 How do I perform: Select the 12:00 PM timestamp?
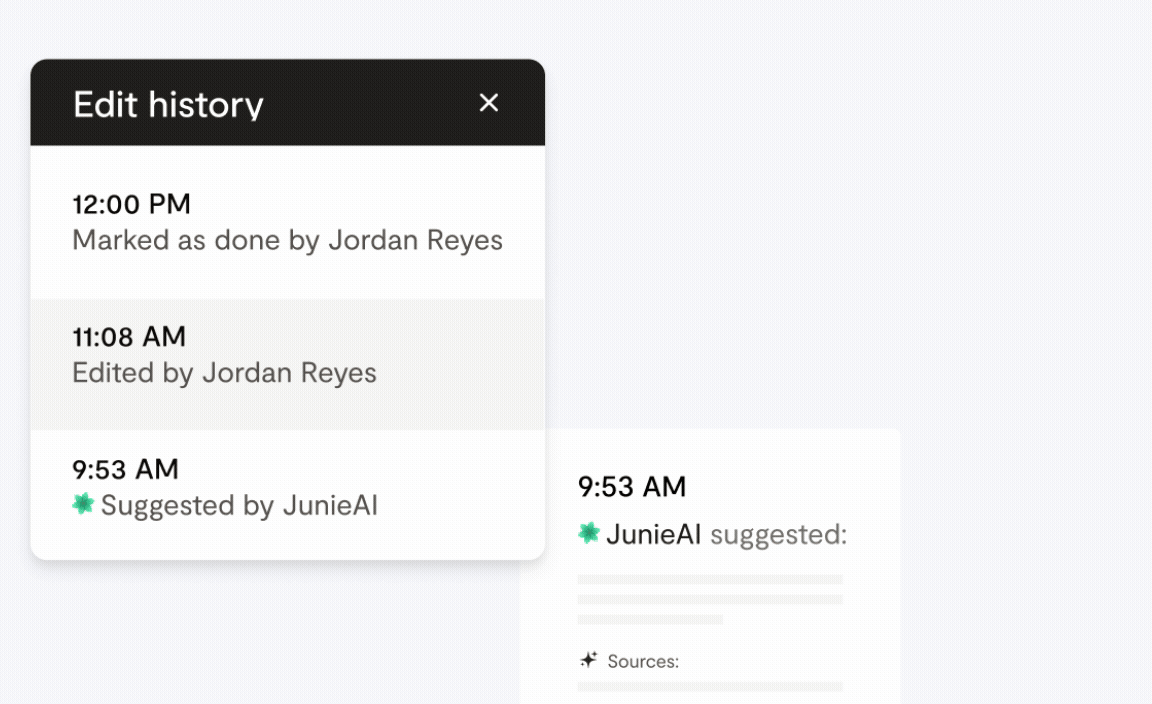(x=131, y=205)
